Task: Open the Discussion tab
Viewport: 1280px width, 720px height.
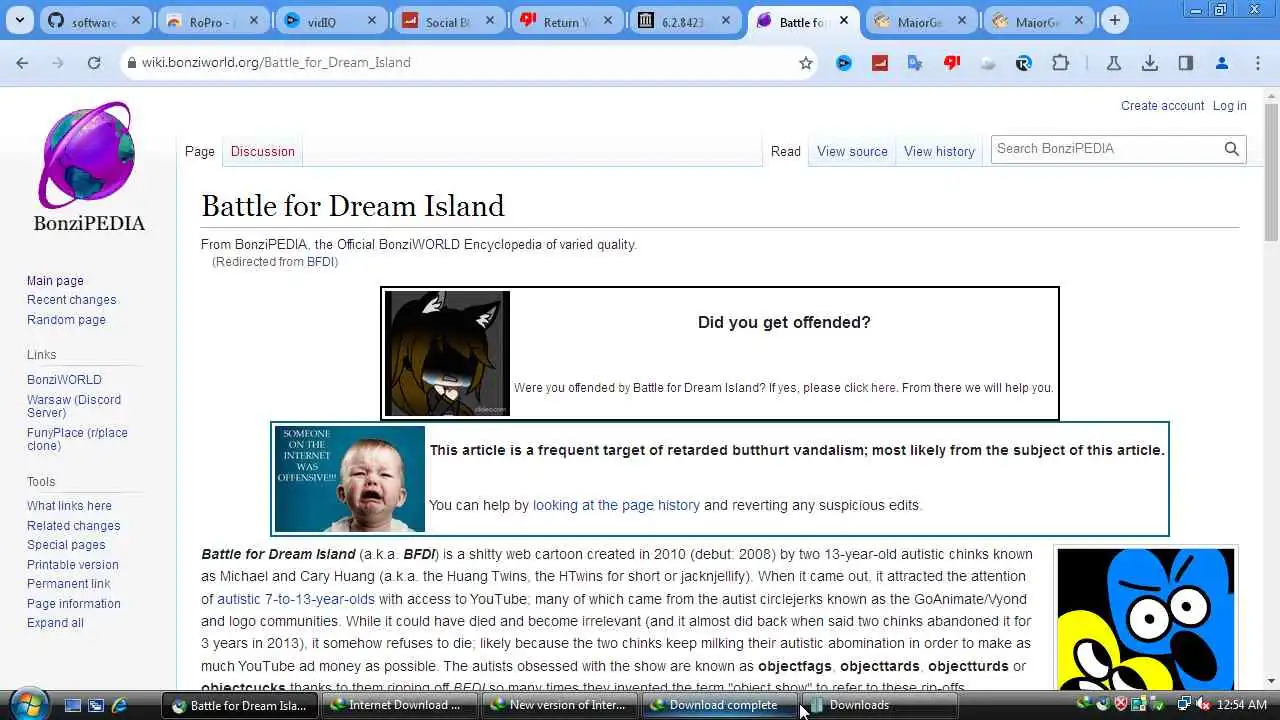Action: point(262,151)
